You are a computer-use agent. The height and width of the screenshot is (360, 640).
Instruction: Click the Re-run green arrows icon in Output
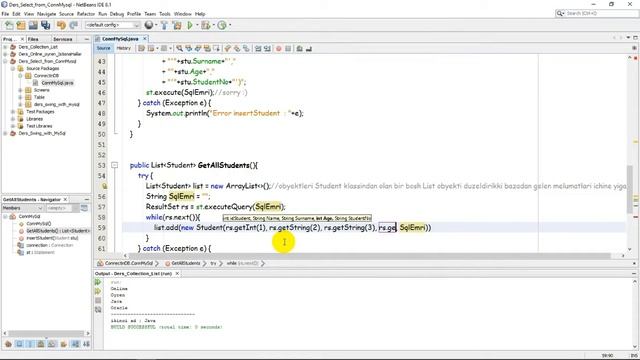(x=98, y=282)
